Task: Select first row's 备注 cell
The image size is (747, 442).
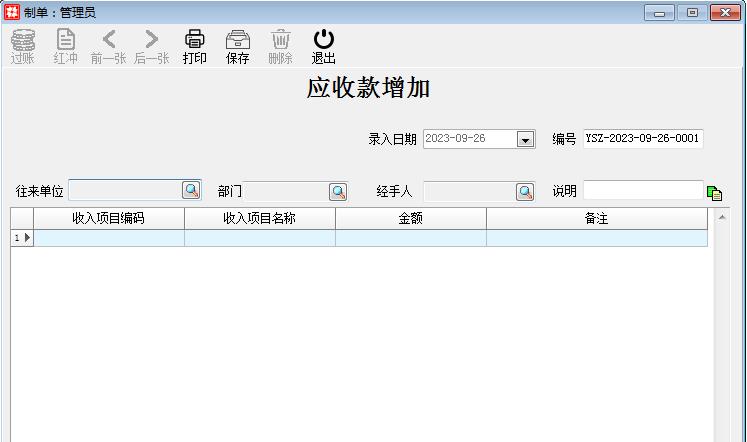Action: (596, 238)
